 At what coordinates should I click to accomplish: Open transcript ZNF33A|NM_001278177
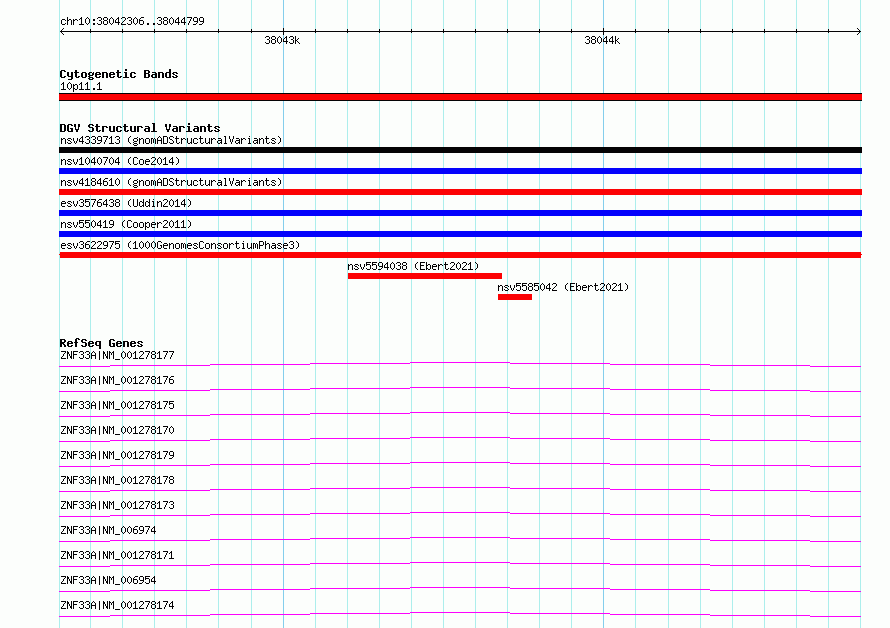(117, 355)
